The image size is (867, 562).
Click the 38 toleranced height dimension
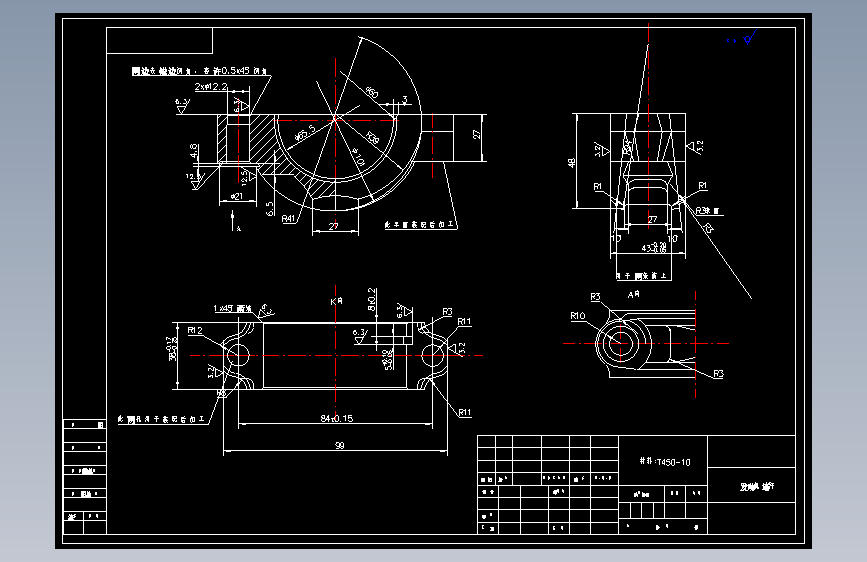173,349
